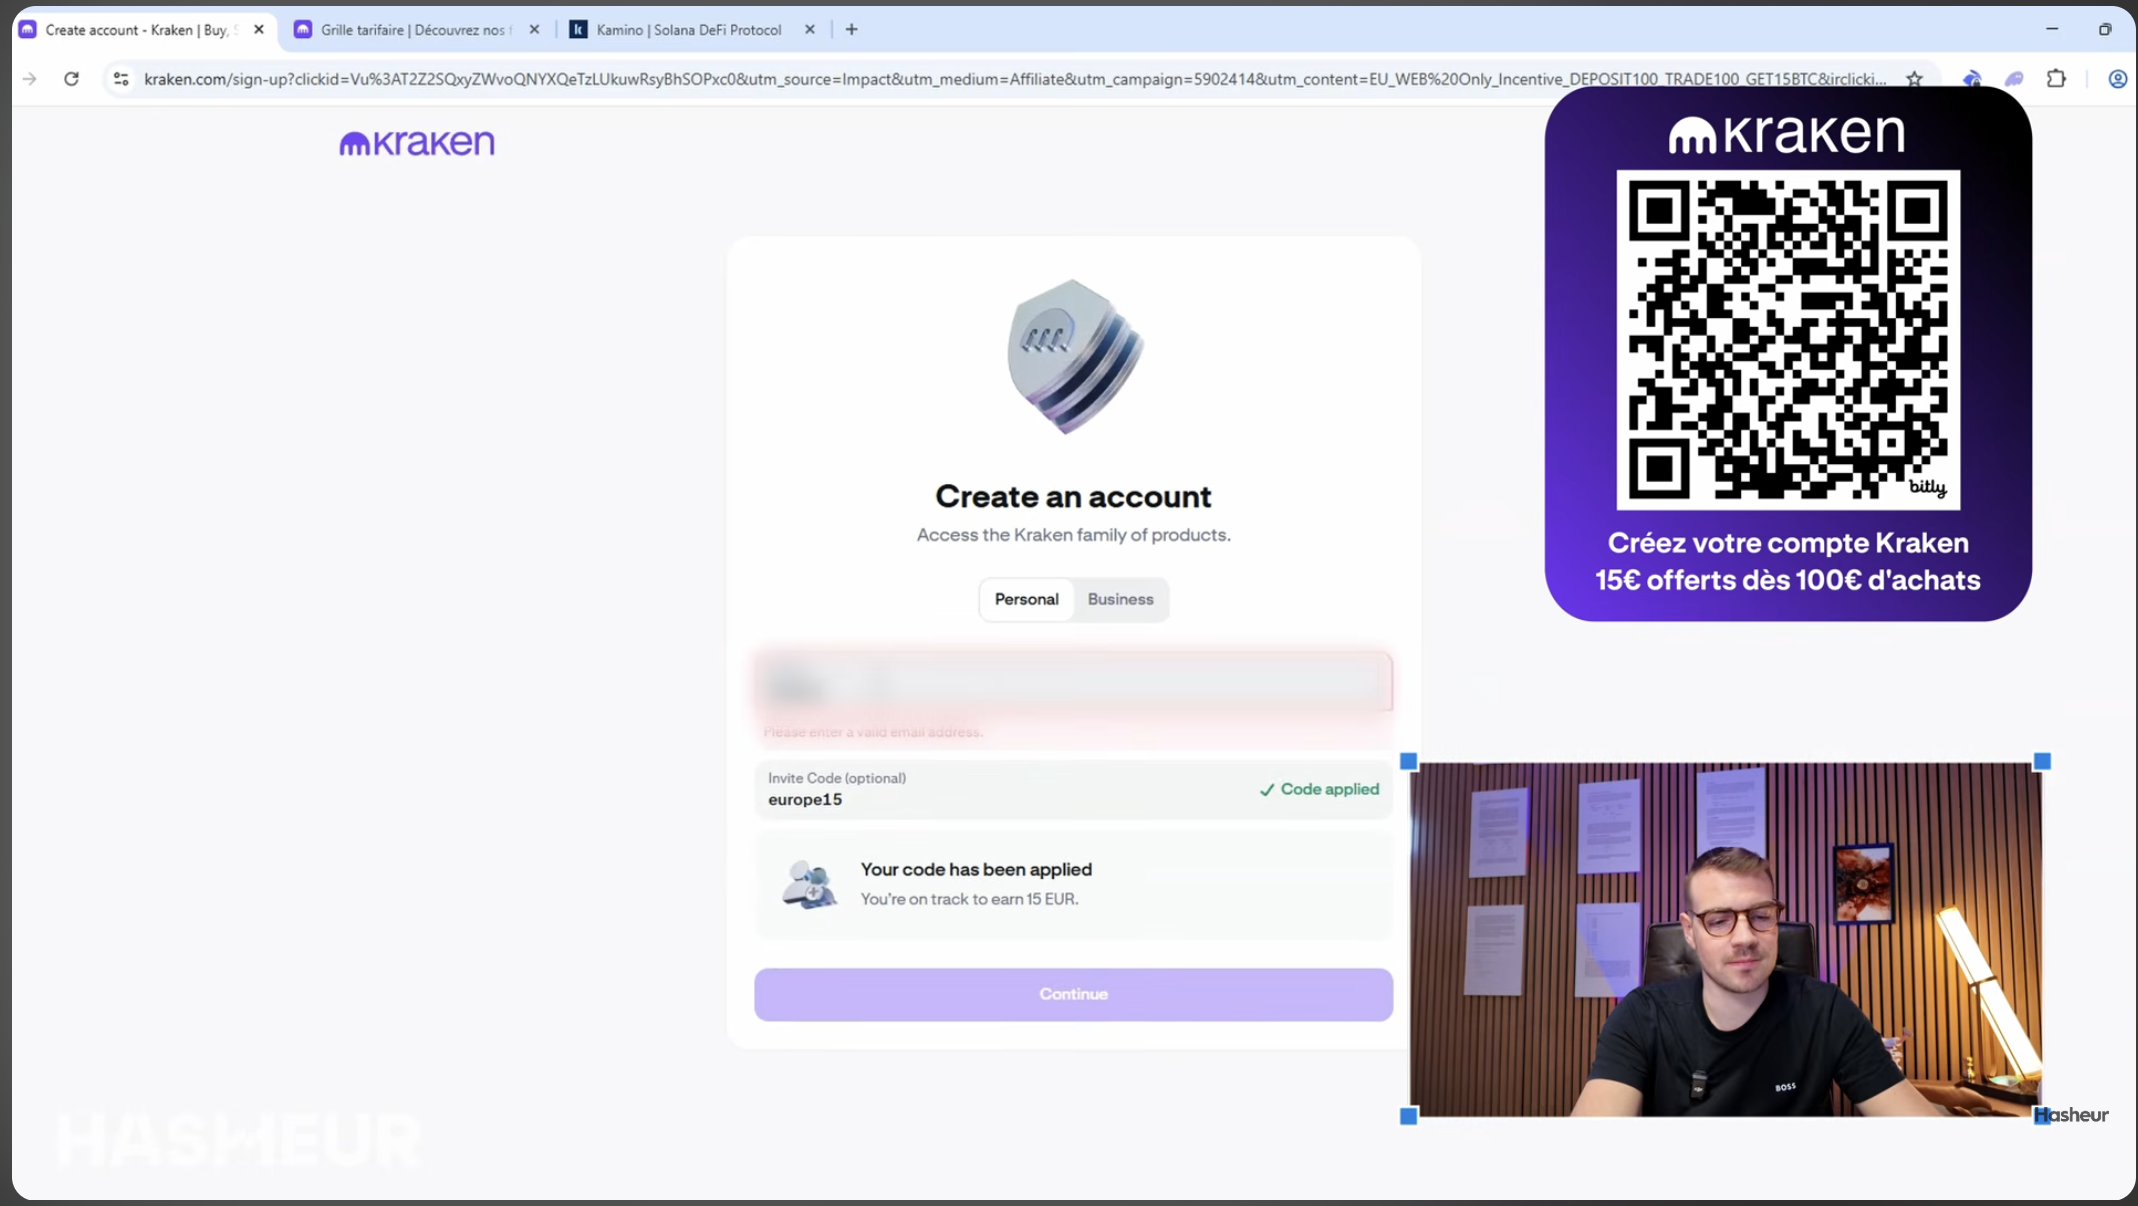
Task: Bookmark this page with star icon
Action: coord(1914,79)
